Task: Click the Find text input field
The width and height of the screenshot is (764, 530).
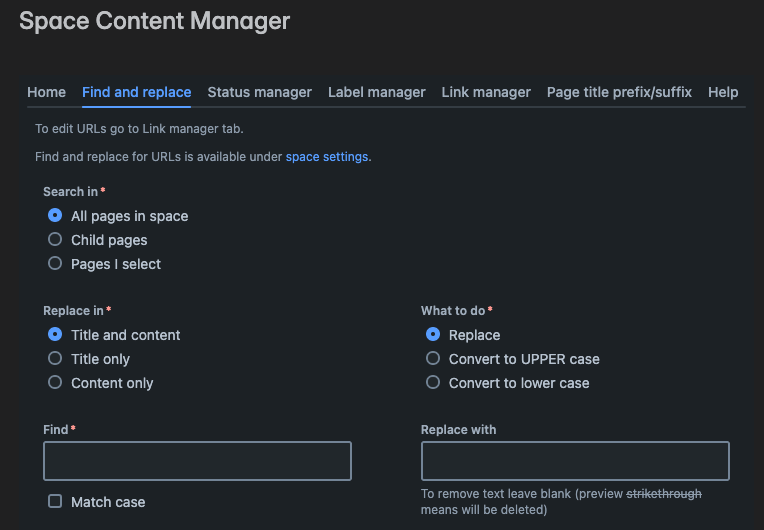Action: click(197, 461)
